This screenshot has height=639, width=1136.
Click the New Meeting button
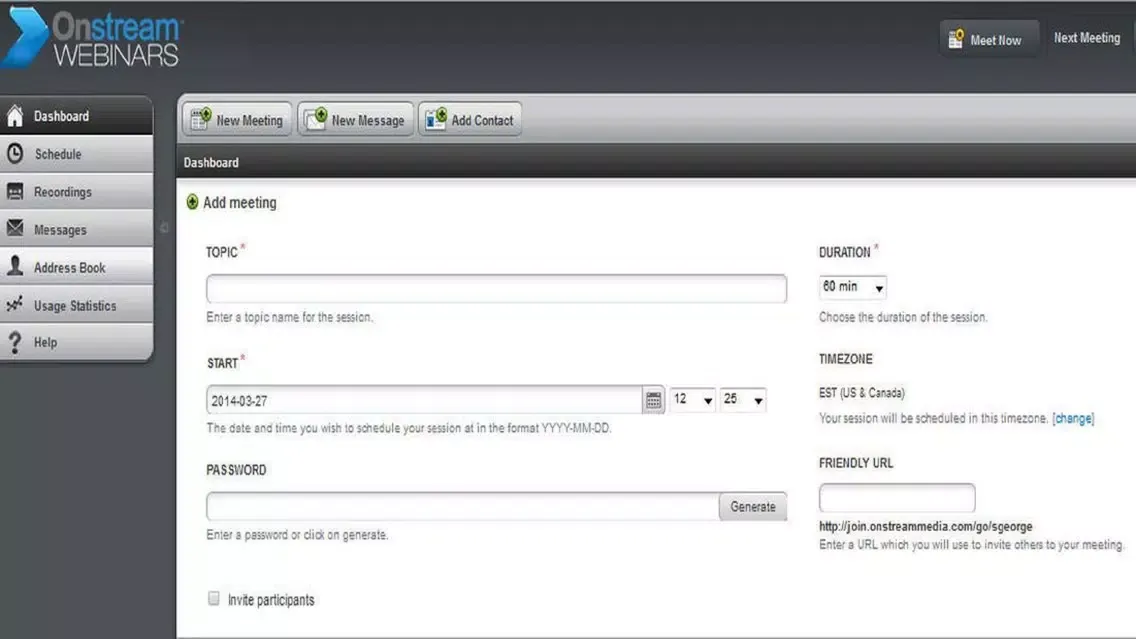237,120
